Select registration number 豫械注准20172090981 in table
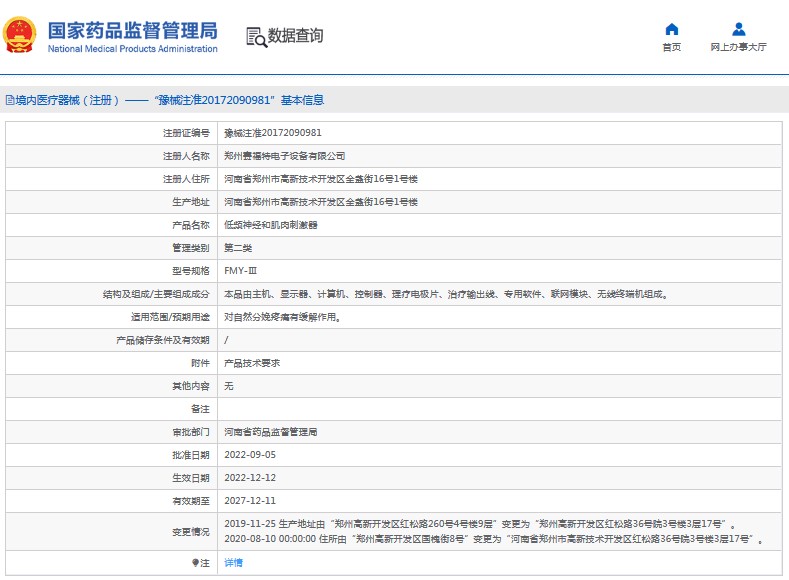Screen dimensions: 789x580 point(272,132)
